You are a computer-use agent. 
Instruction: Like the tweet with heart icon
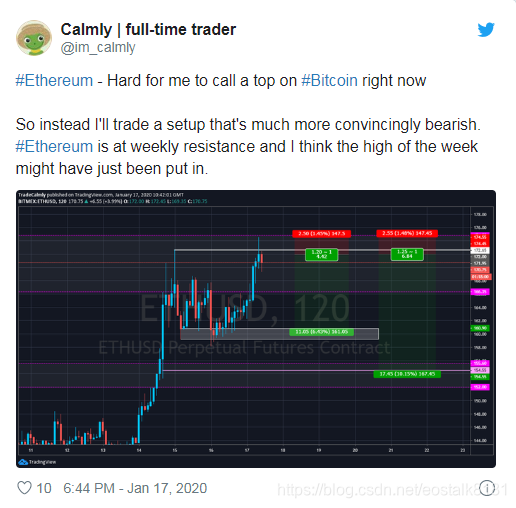(x=24, y=488)
